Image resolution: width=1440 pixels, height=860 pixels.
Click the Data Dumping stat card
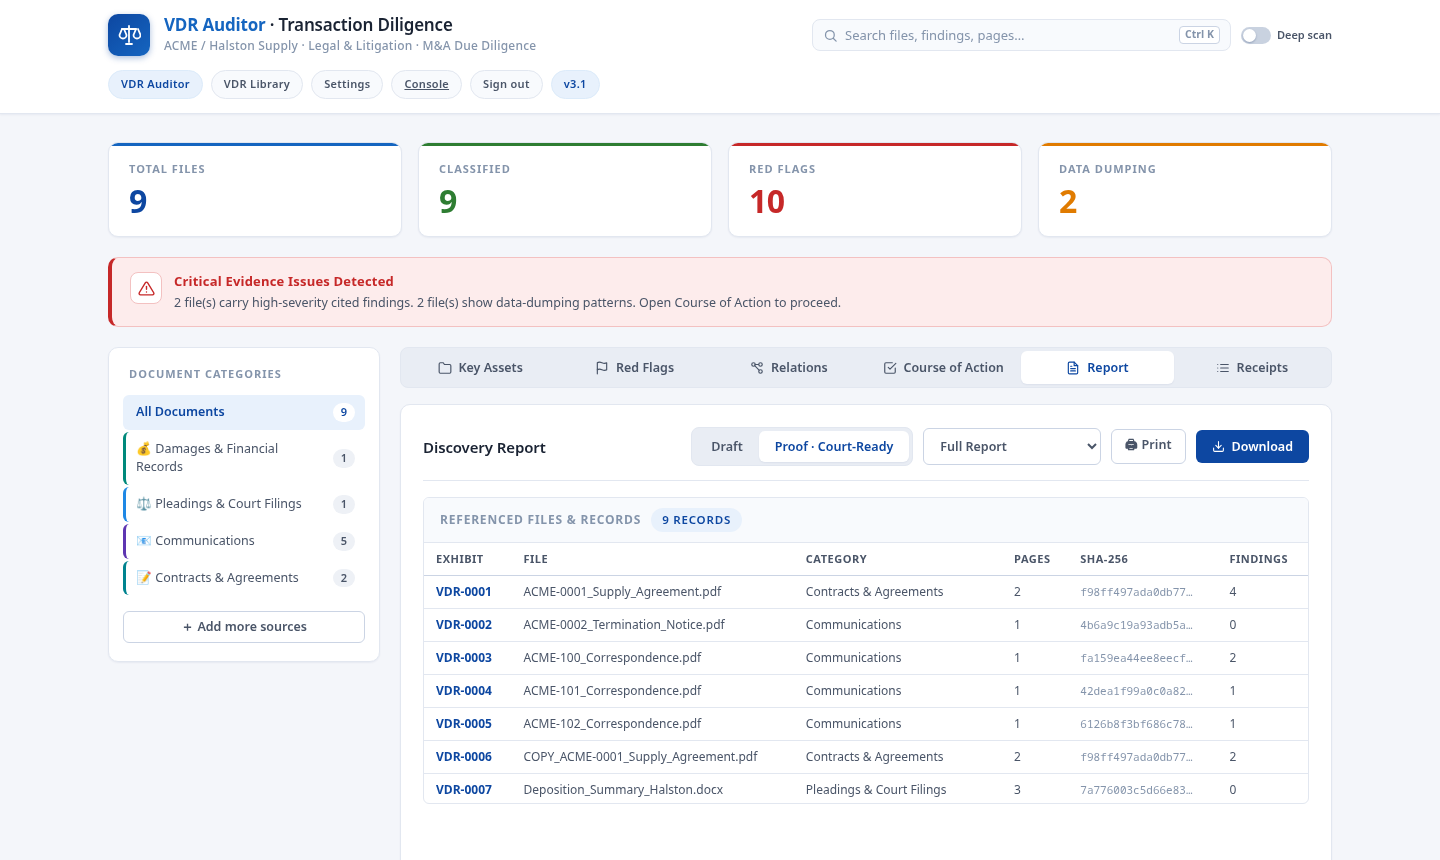coord(1185,190)
